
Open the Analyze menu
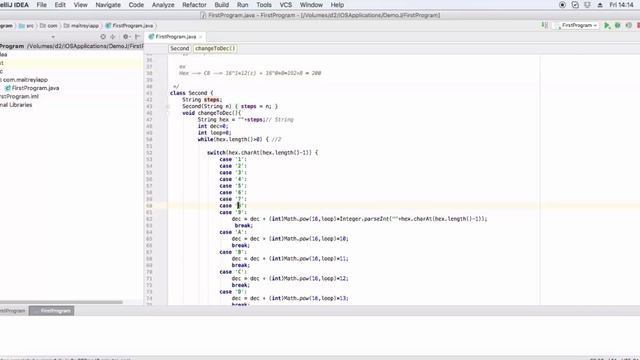click(x=163, y=5)
